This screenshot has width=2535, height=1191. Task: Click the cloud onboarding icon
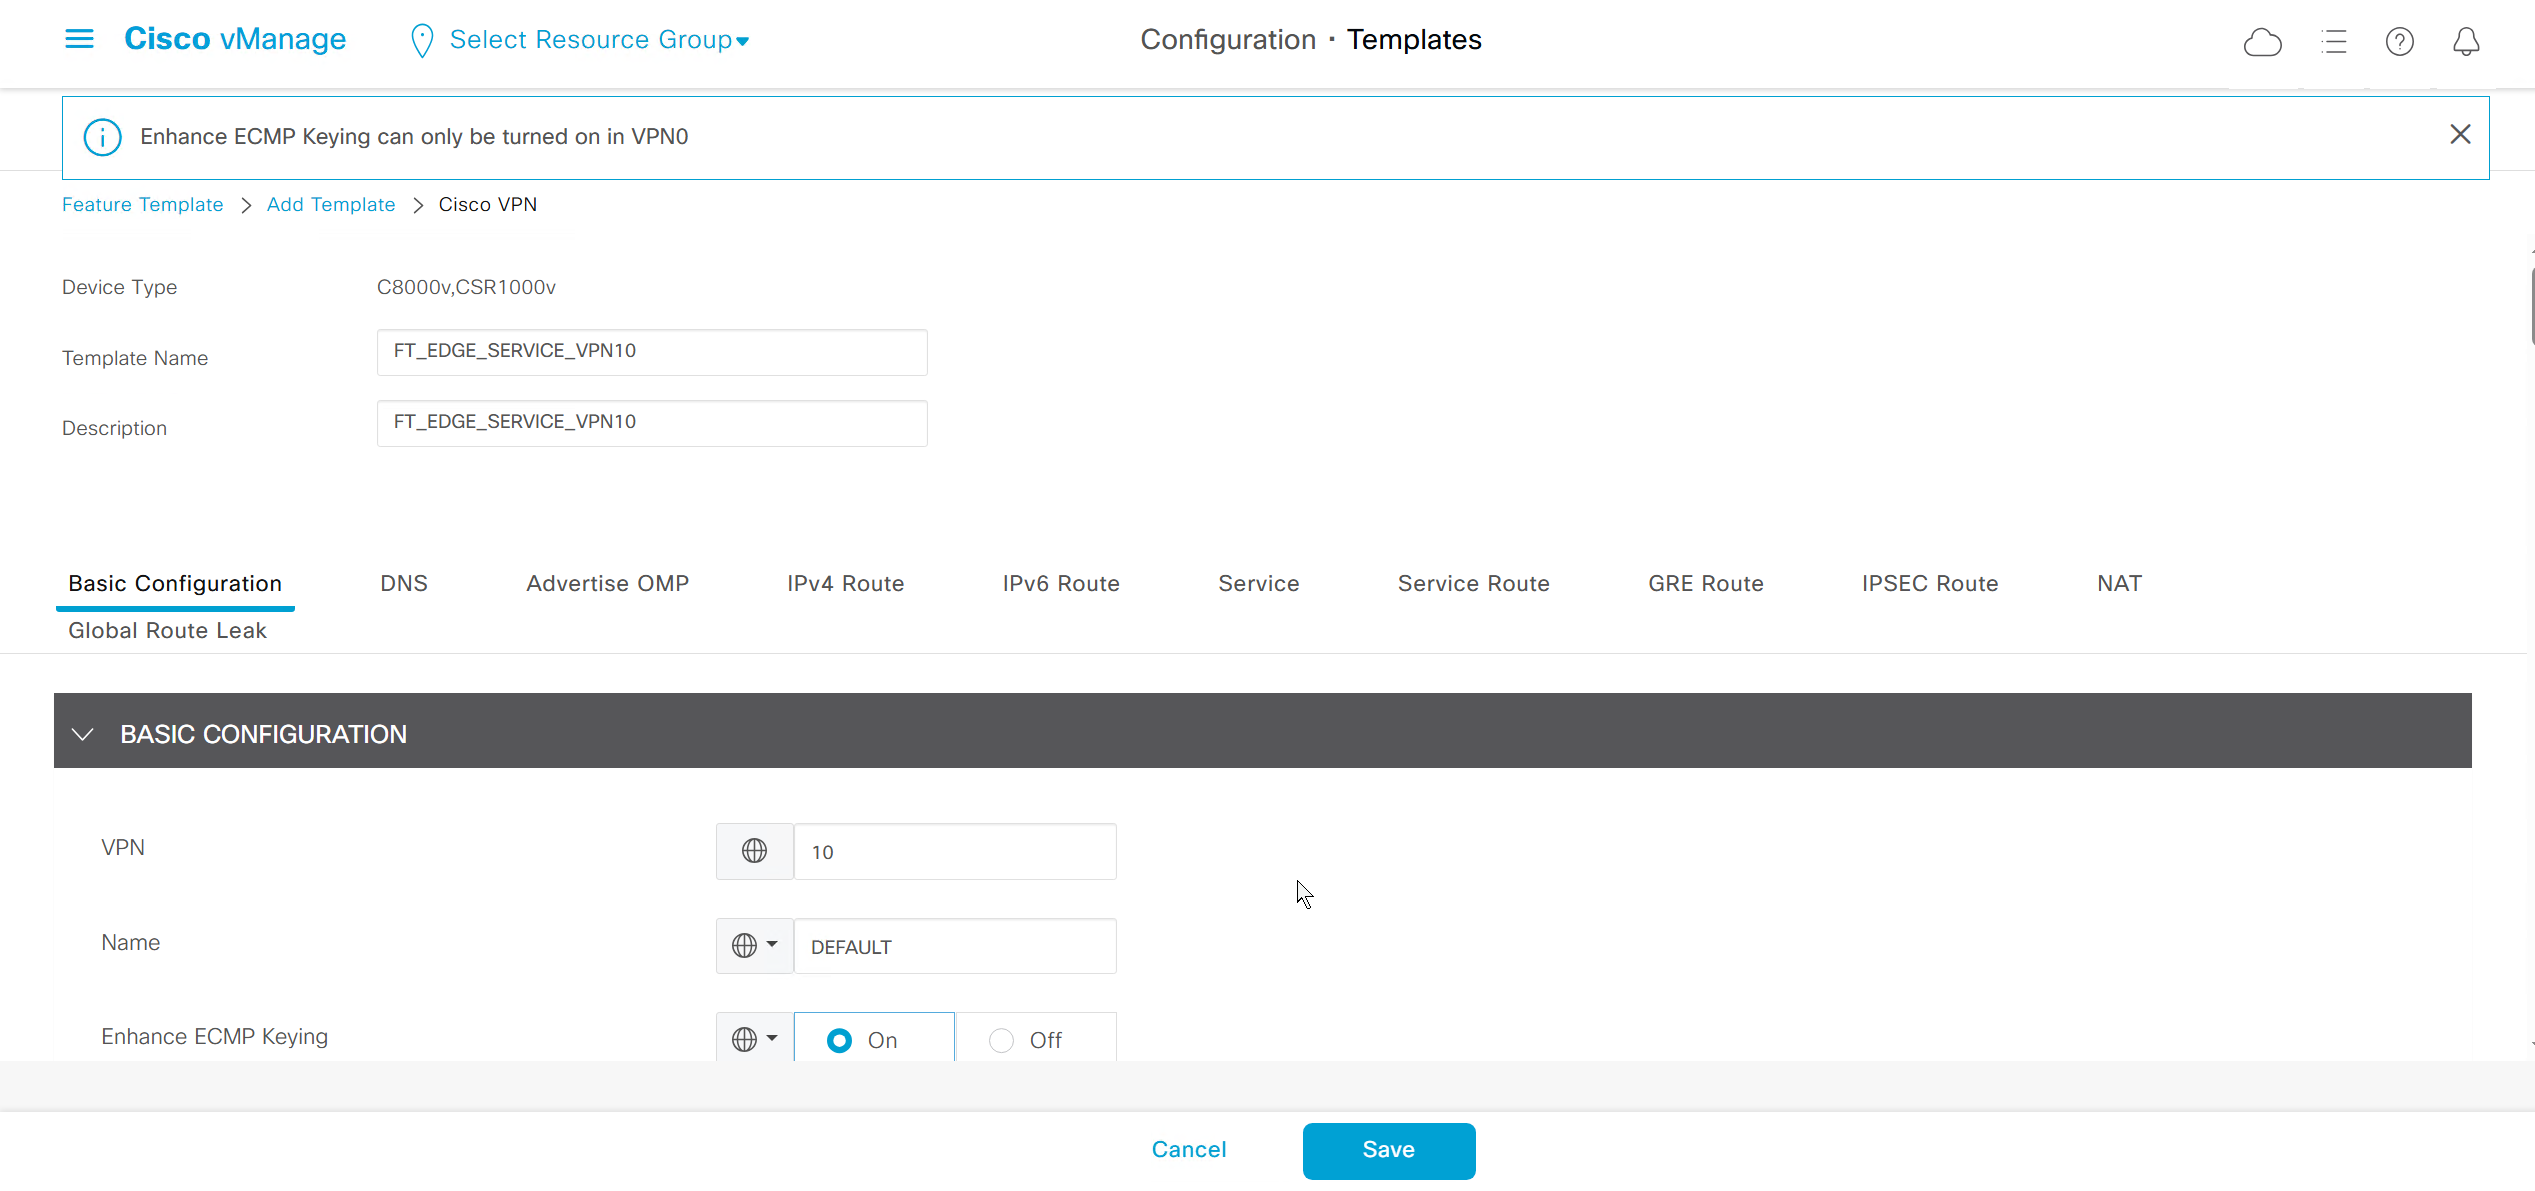click(2262, 42)
